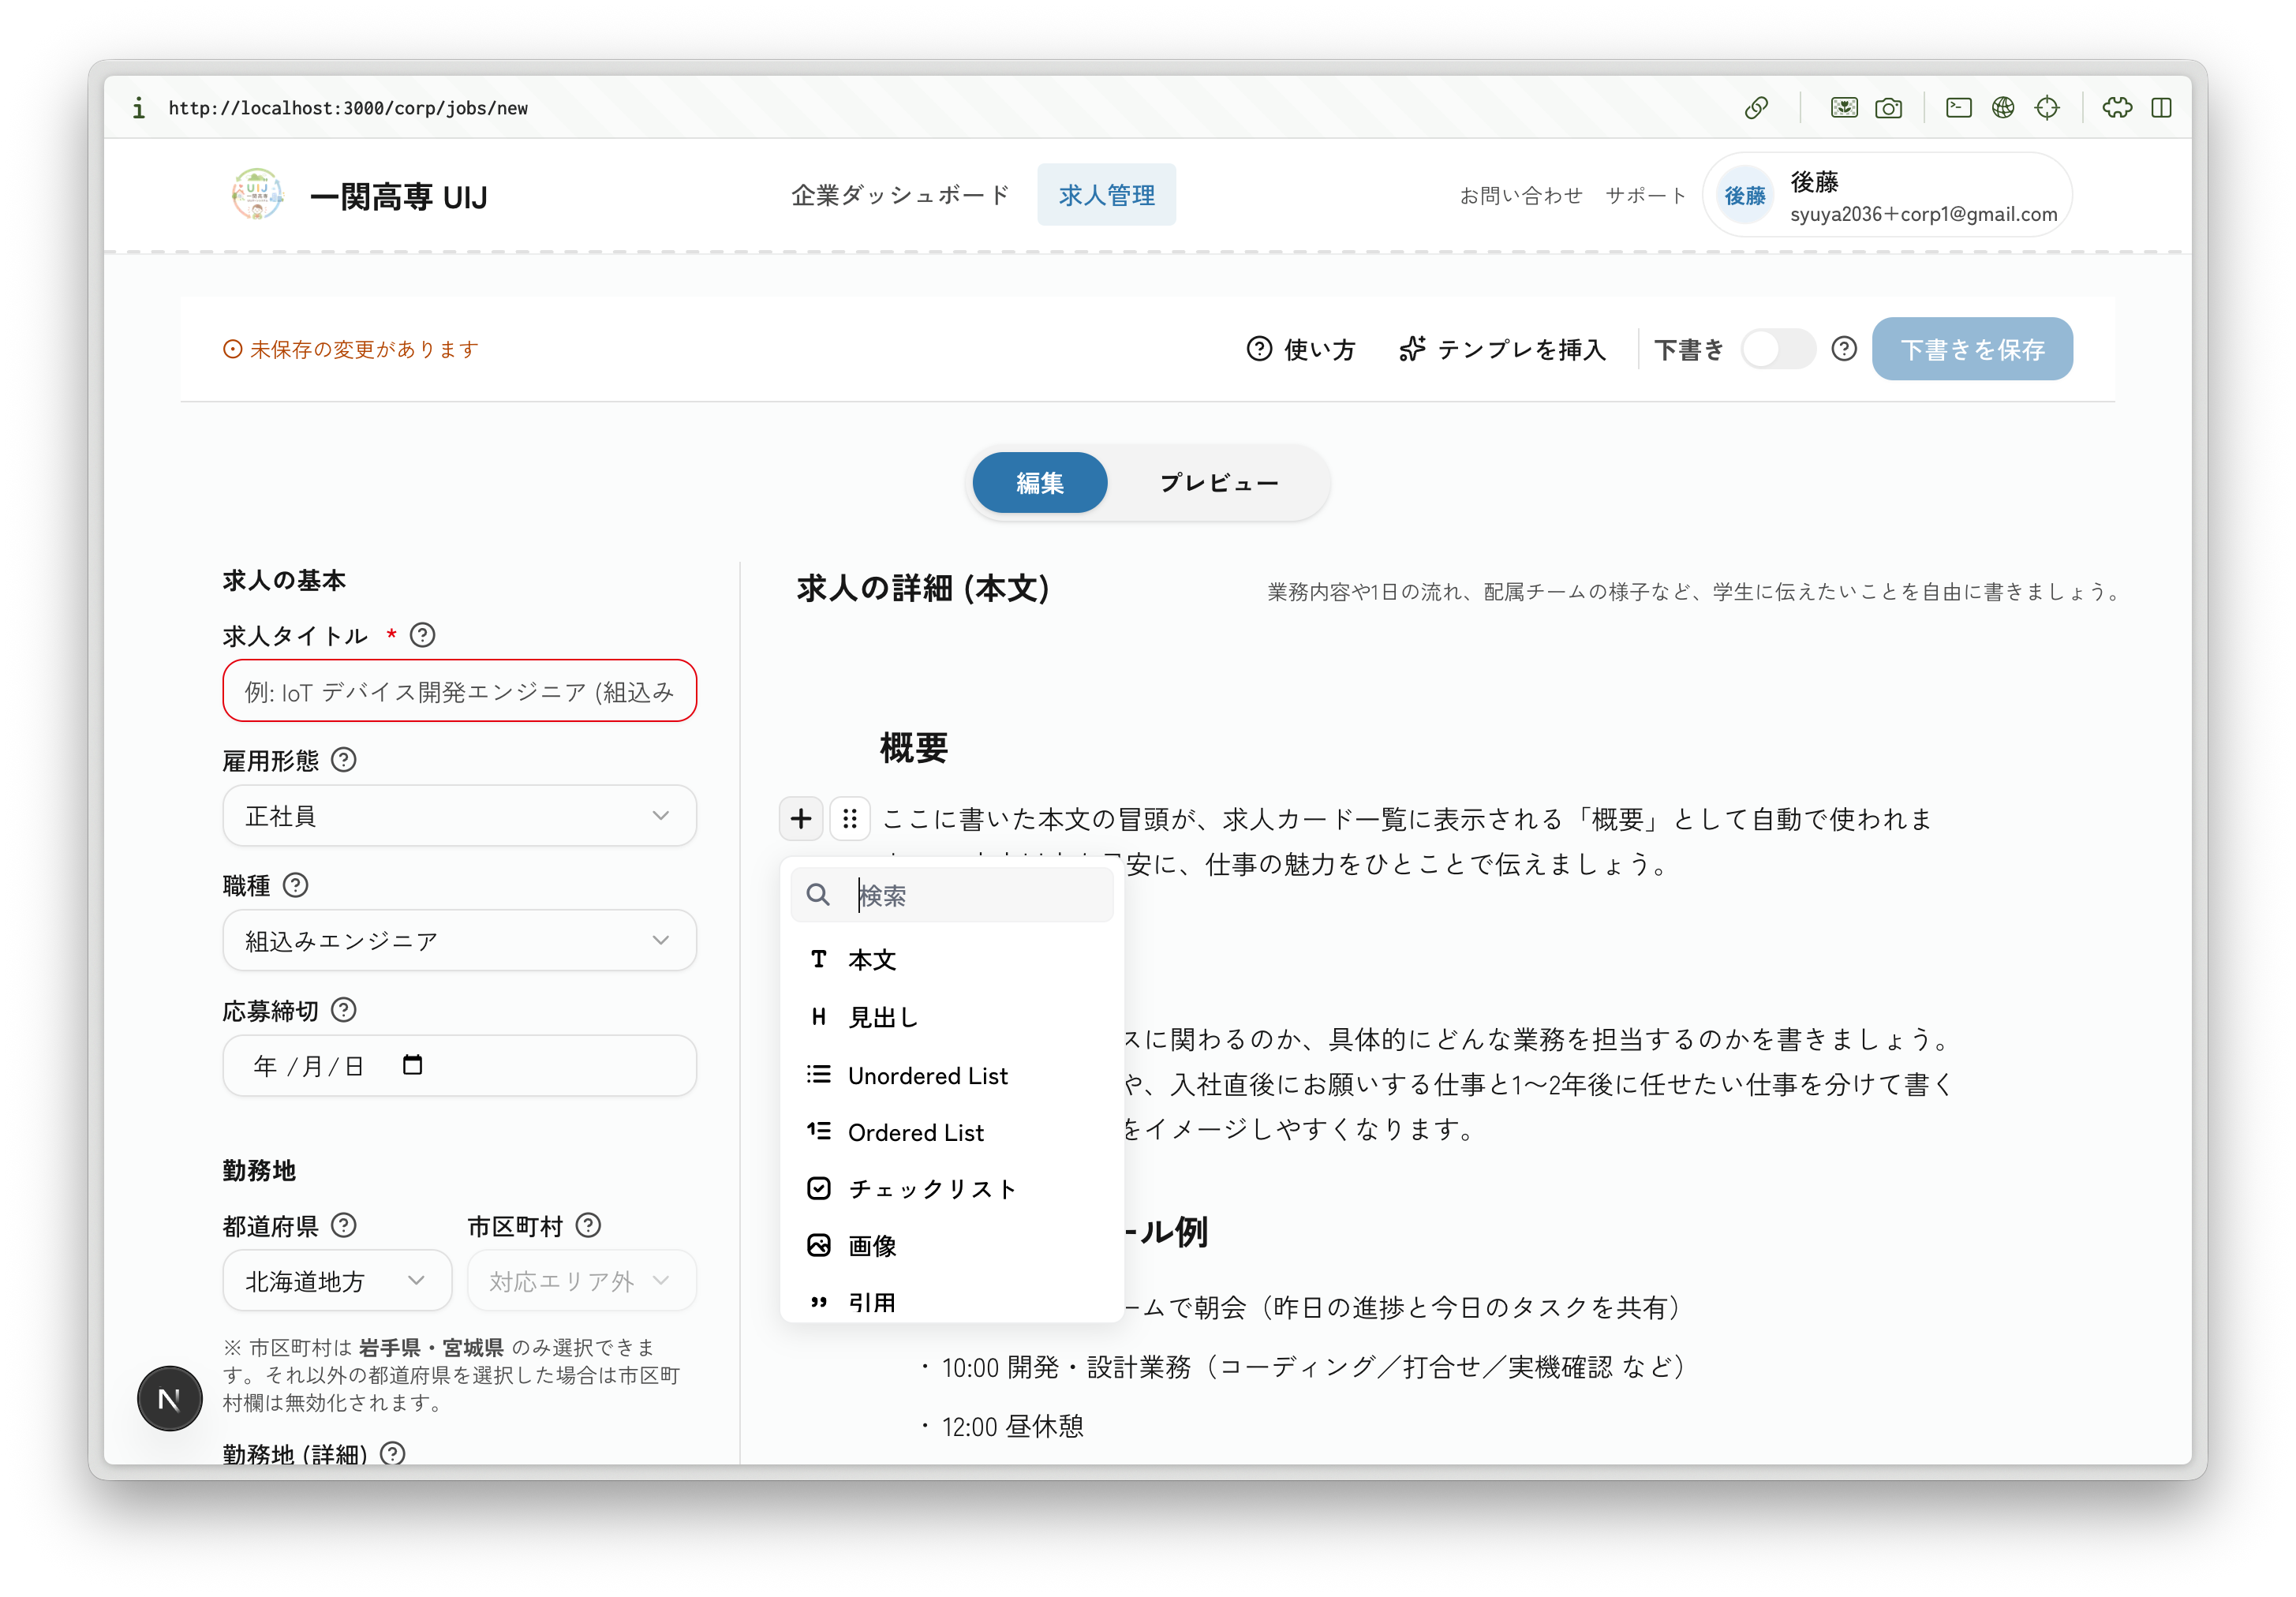This screenshot has width=2296, height=1597.
Task: Click the drag handle dots icon
Action: (850, 819)
